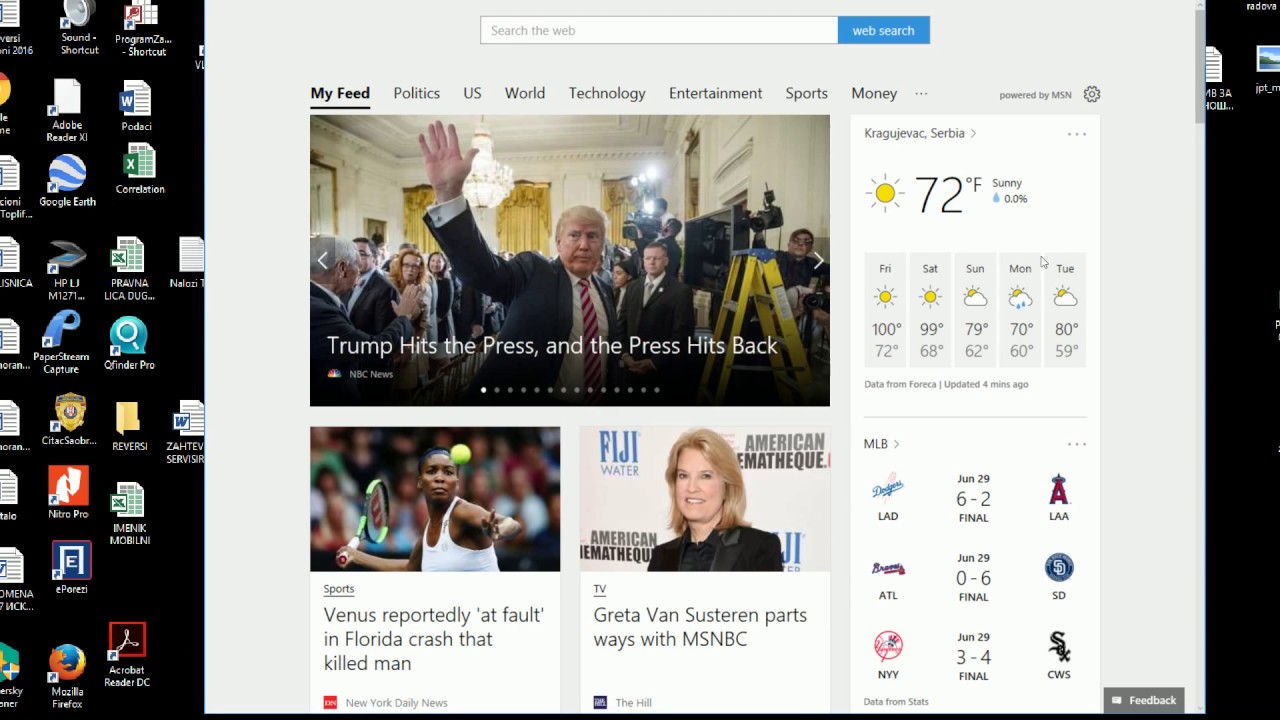The image size is (1280, 720).
Task: Open MLB card options ellipsis
Action: (1076, 444)
